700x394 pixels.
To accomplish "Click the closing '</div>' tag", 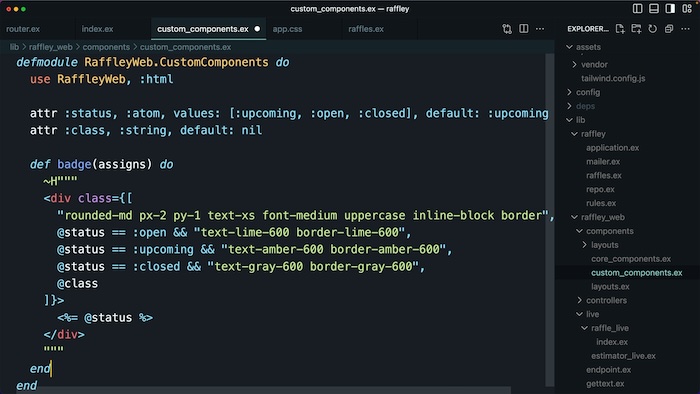I will tap(64, 335).
